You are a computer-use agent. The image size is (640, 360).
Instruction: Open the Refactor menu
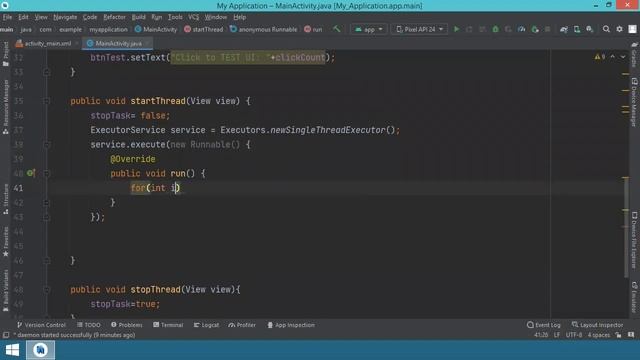click(x=114, y=17)
